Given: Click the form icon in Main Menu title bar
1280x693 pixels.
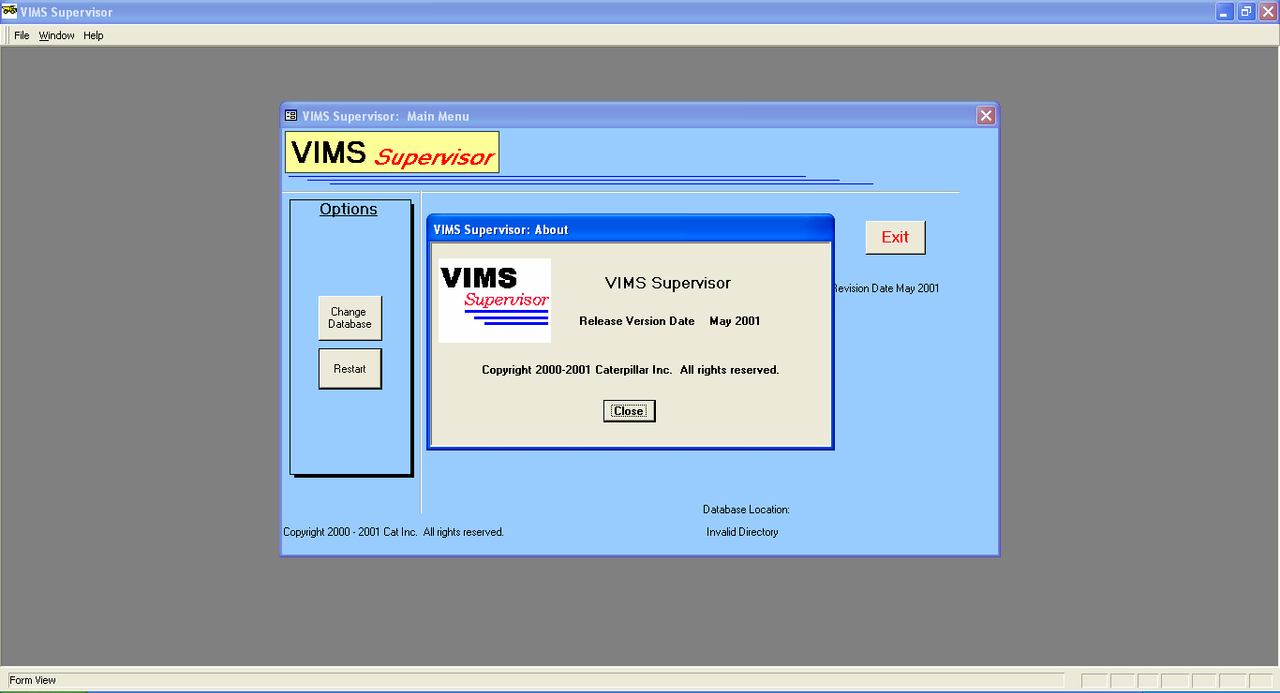Looking at the screenshot, I should point(291,116).
